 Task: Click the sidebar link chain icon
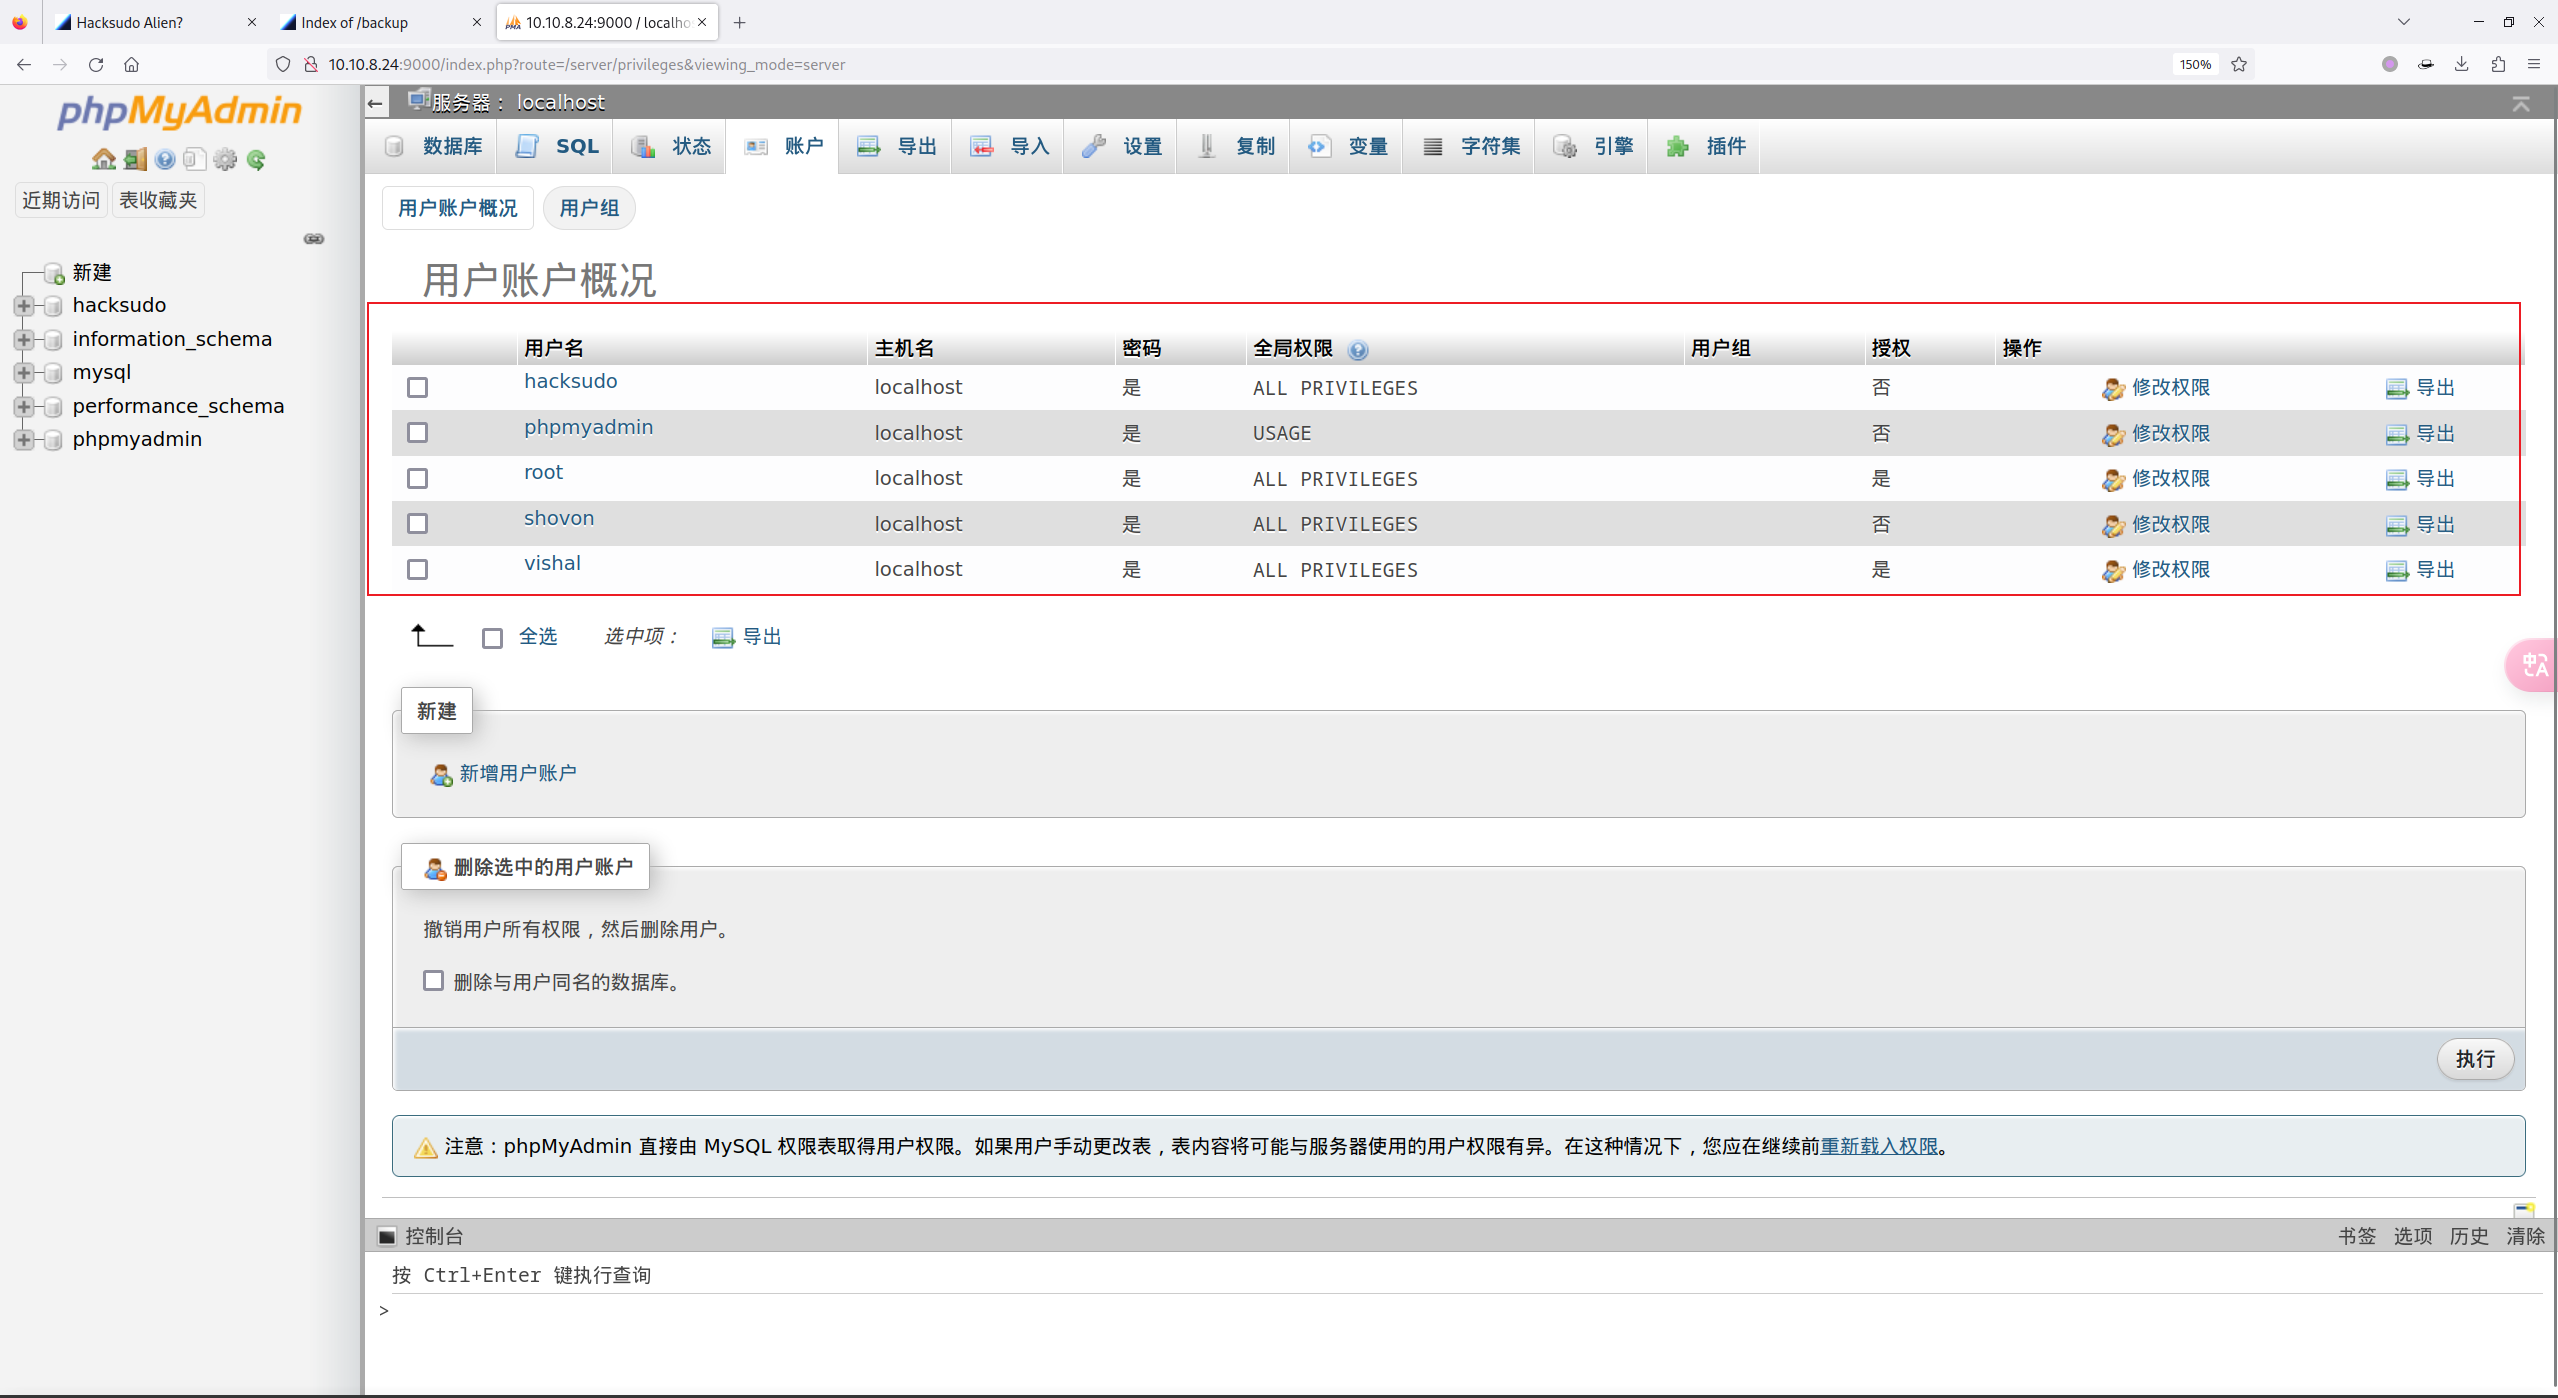tap(314, 239)
